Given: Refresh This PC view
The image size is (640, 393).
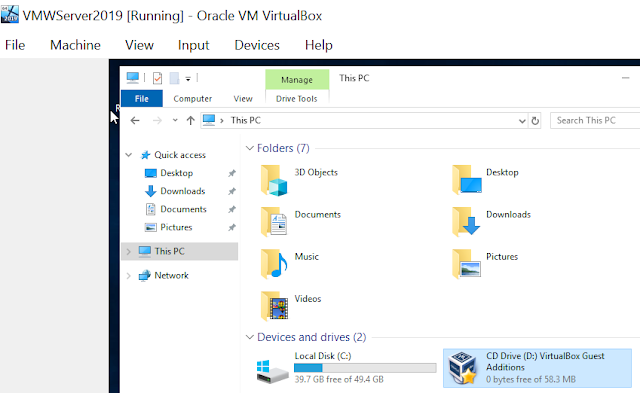Looking at the screenshot, I should [535, 121].
